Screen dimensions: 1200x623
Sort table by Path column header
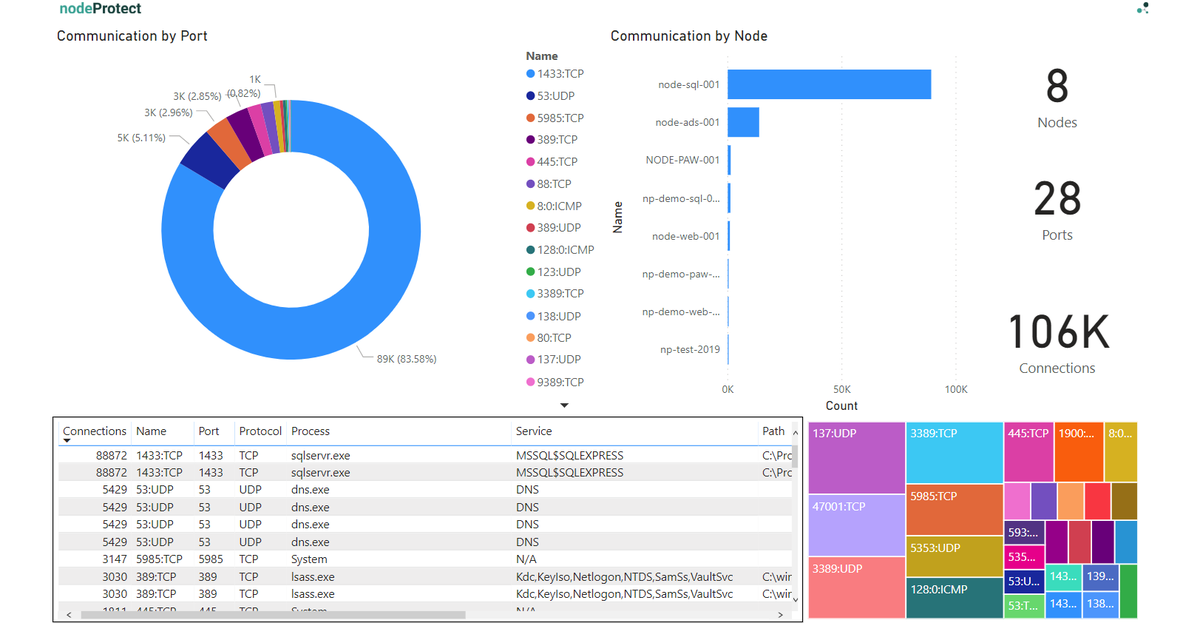[x=773, y=431]
